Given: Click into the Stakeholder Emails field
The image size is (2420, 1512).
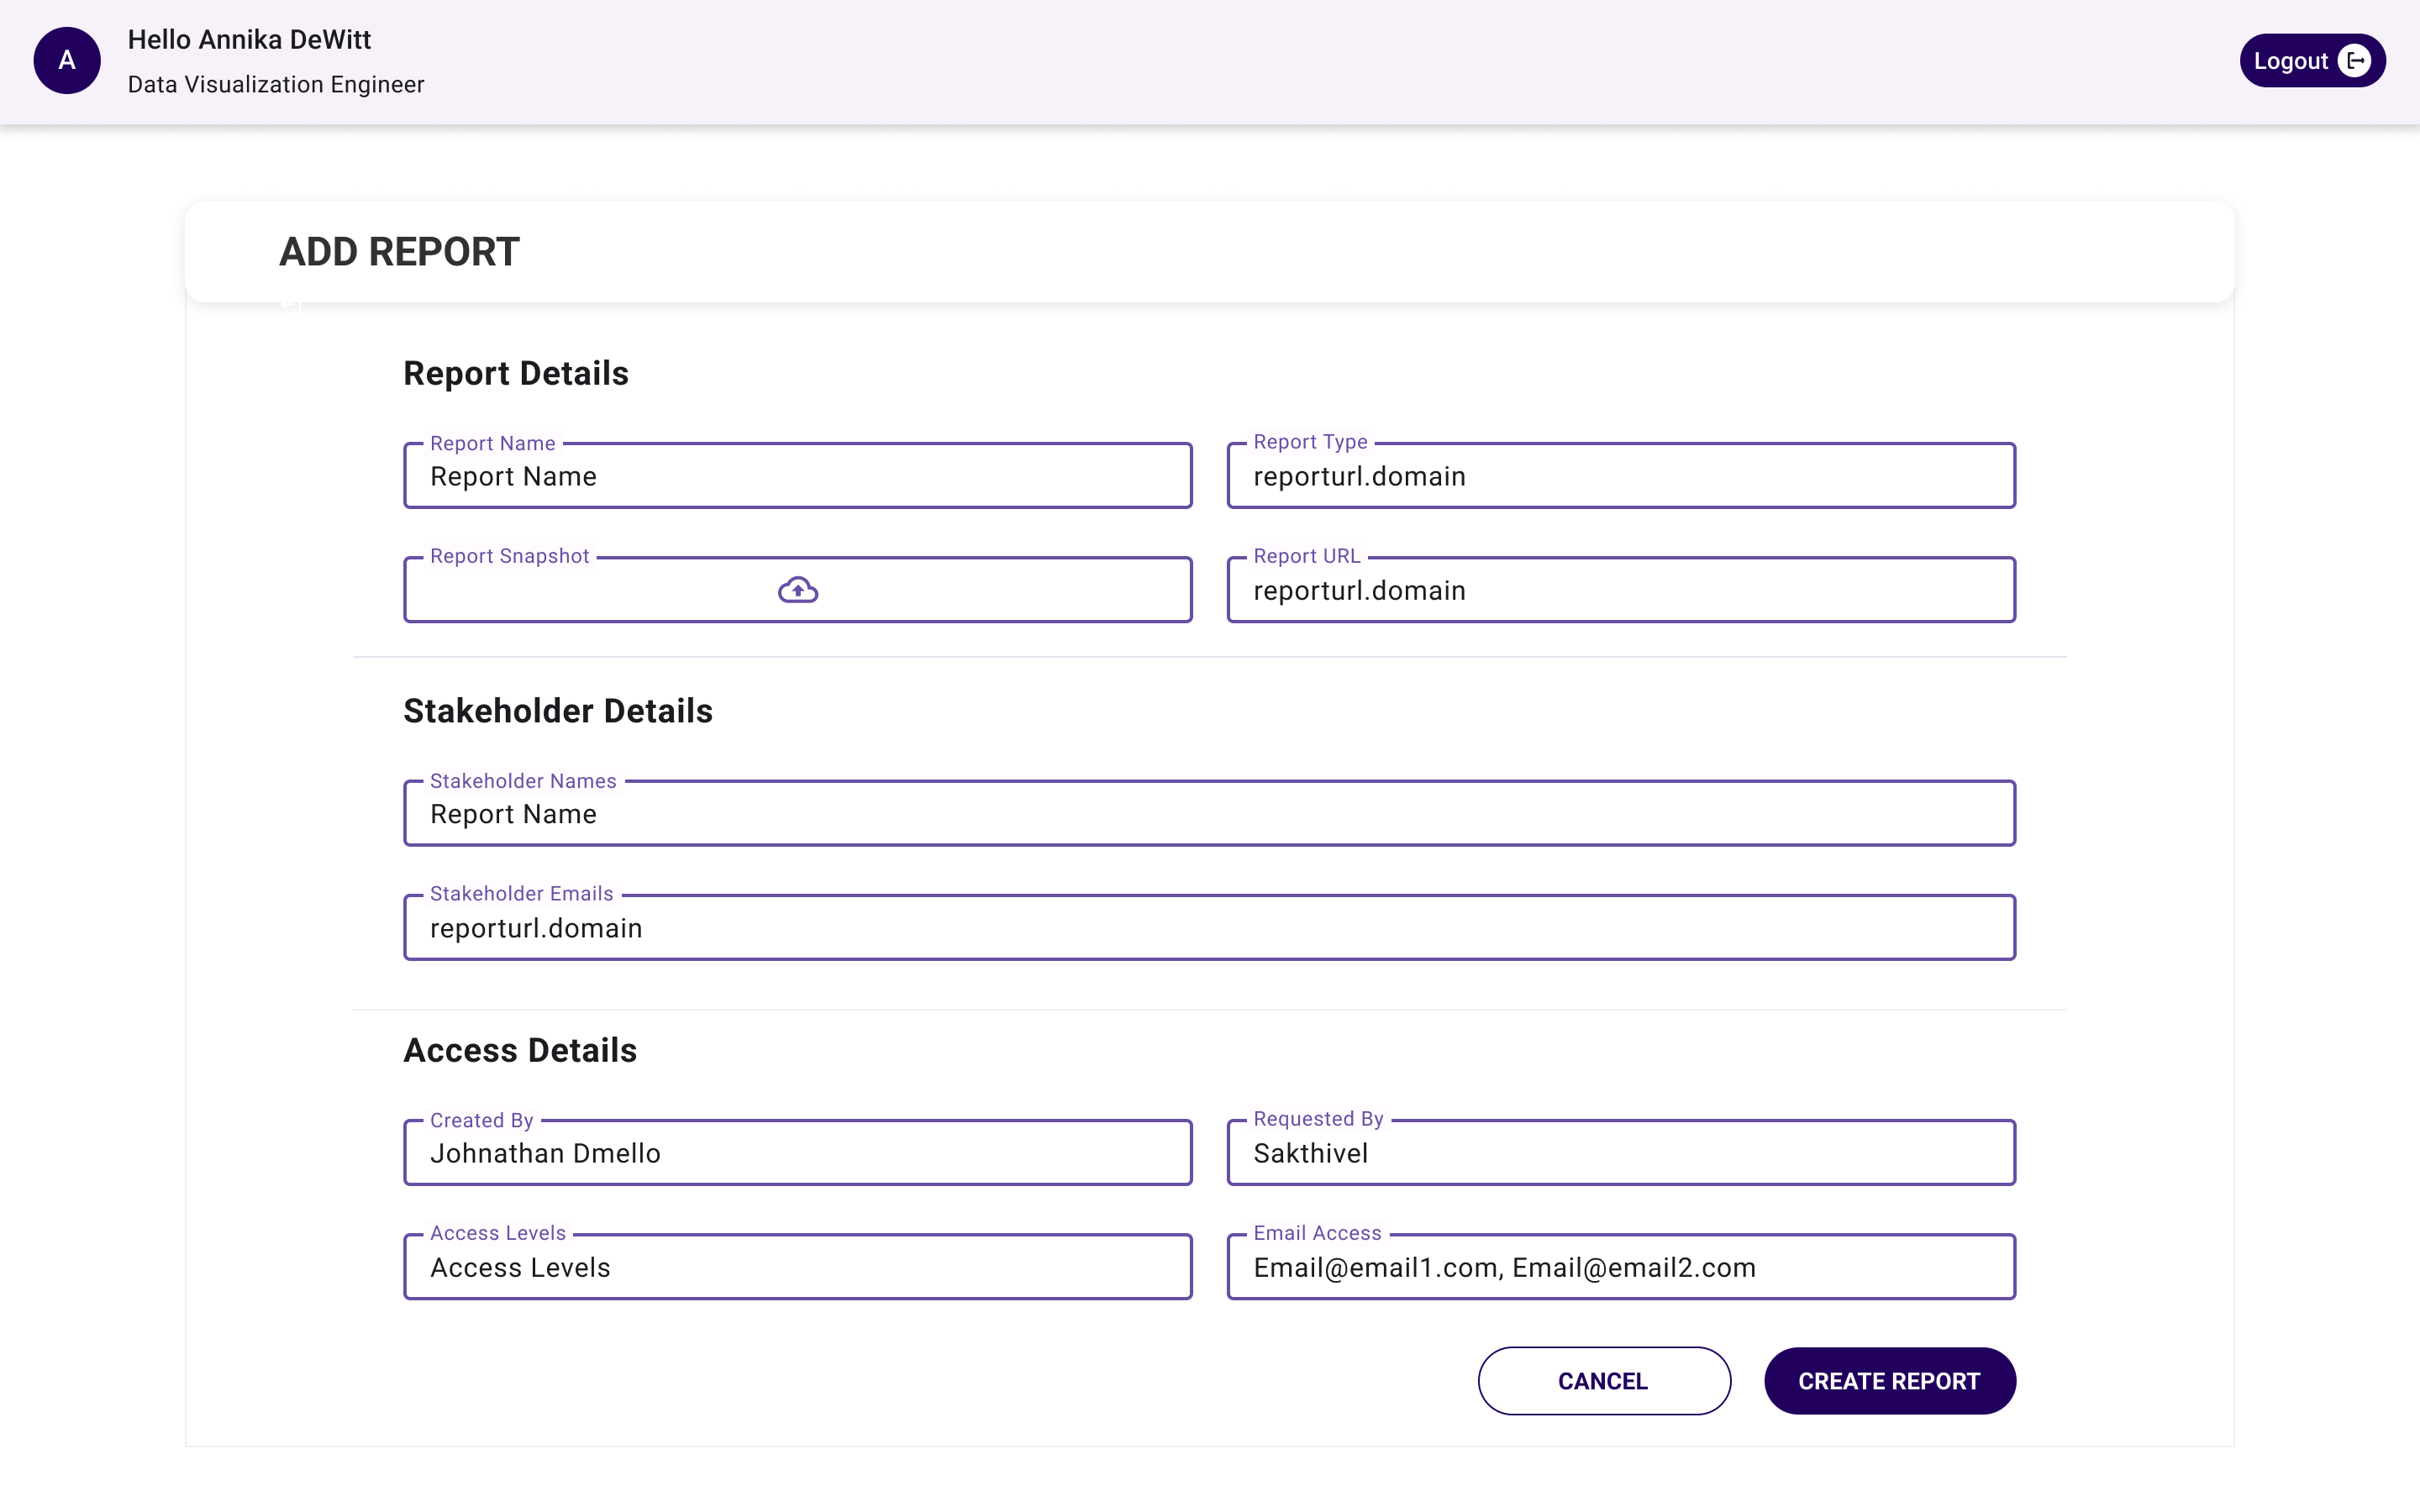Looking at the screenshot, I should [1210, 928].
